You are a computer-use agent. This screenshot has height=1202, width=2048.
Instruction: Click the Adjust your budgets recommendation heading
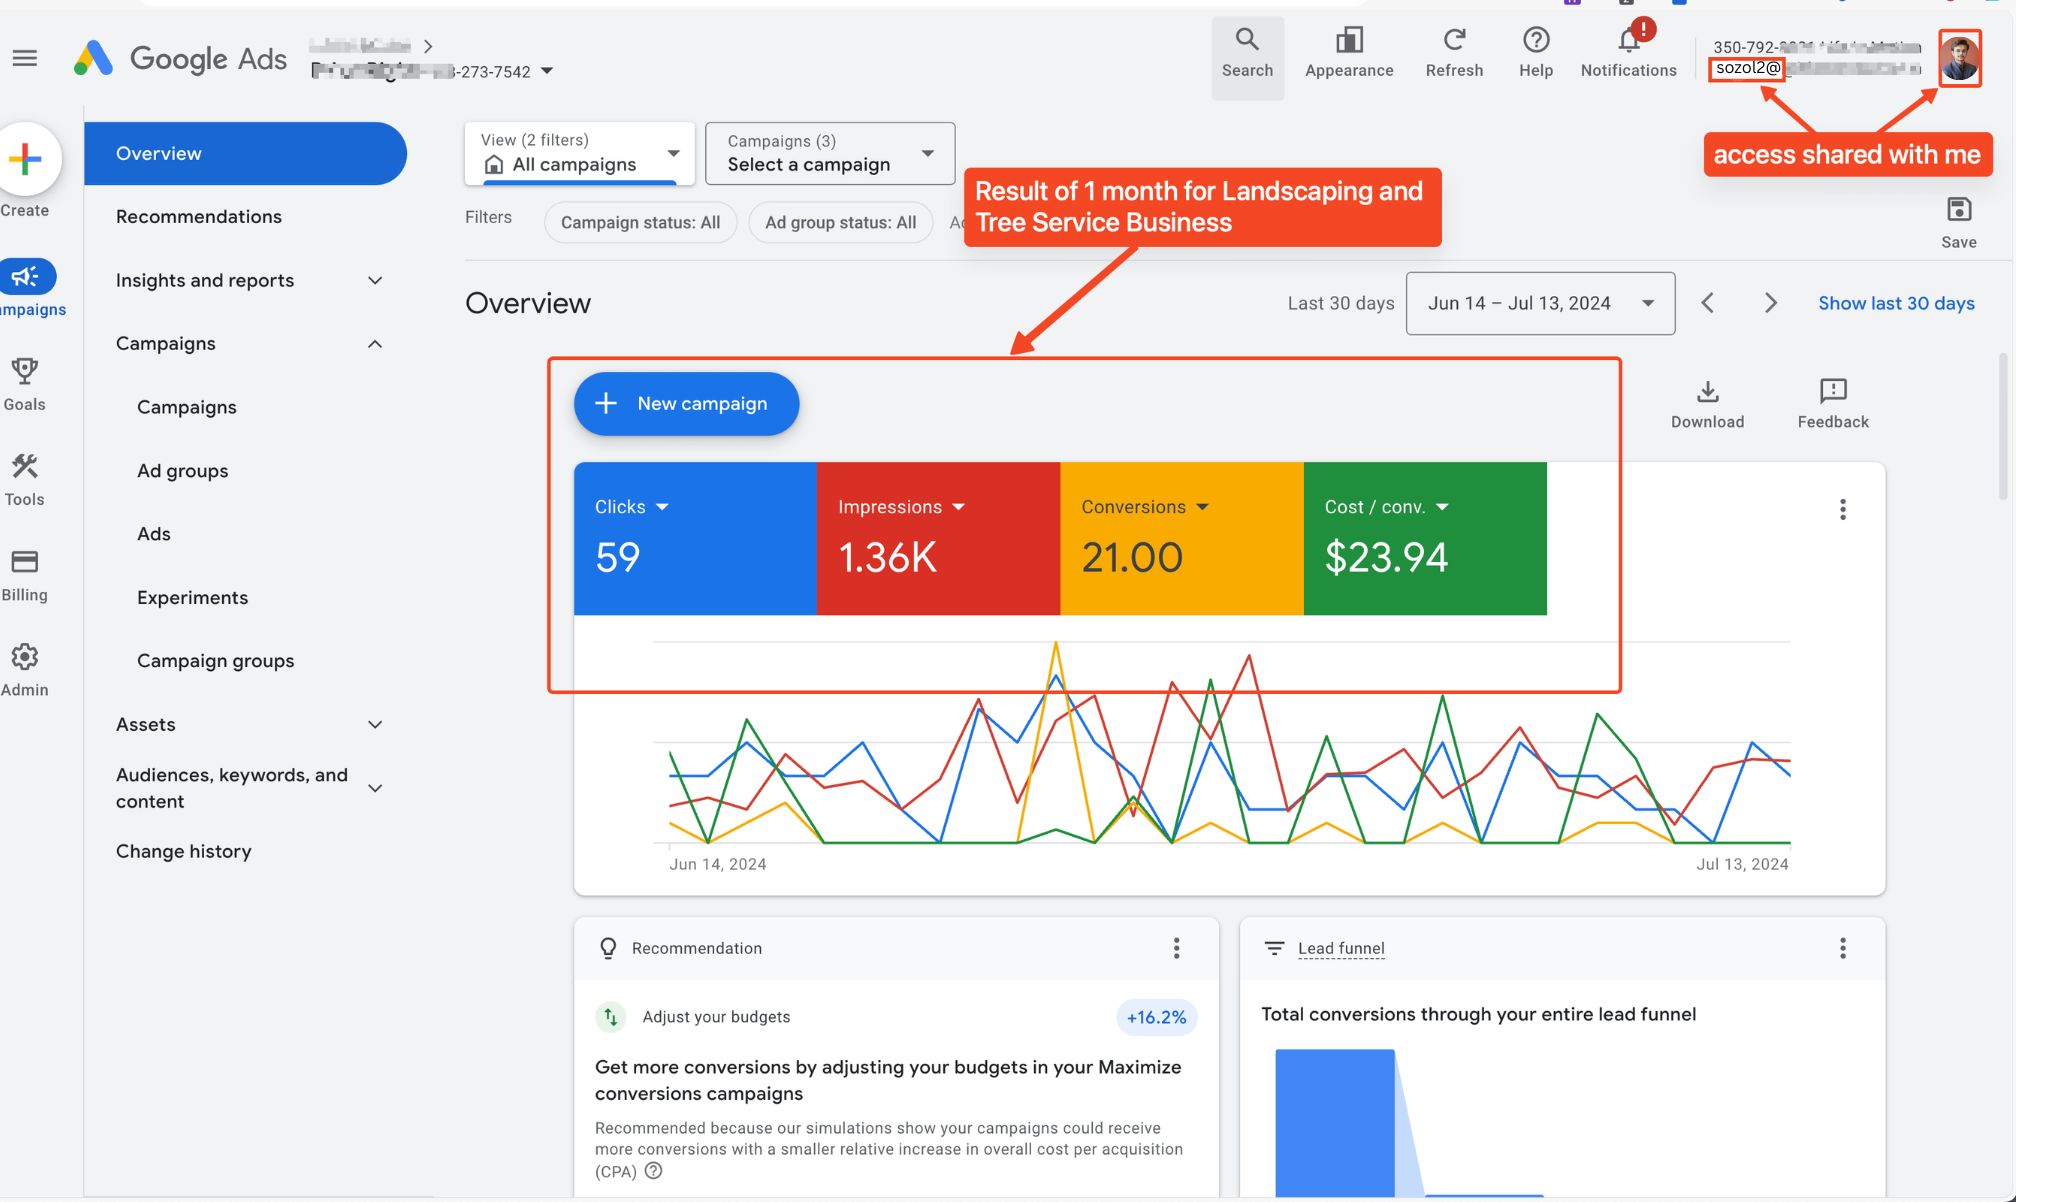click(x=716, y=1017)
